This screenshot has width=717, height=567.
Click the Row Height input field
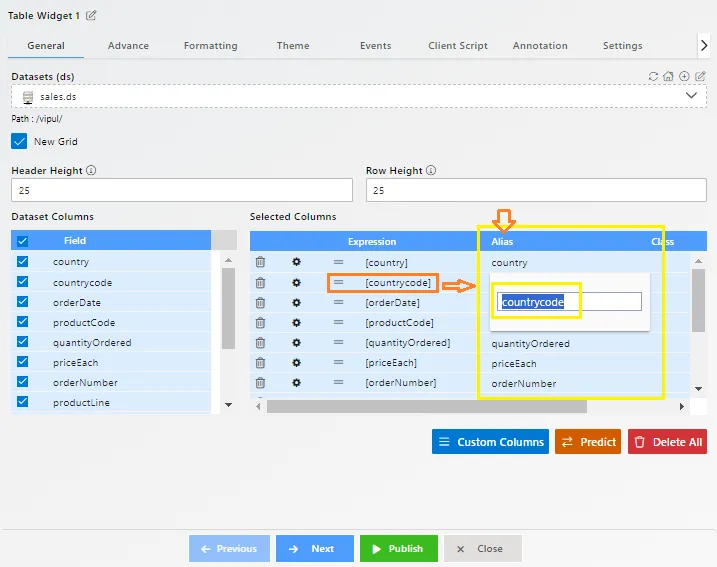(x=536, y=190)
